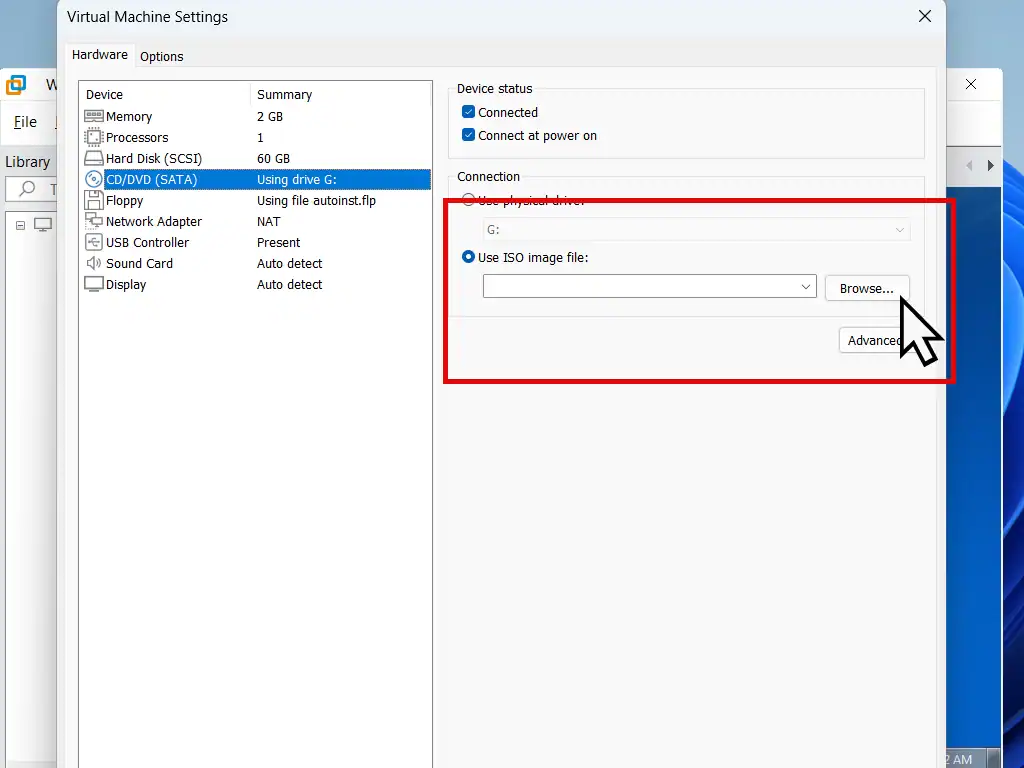Click the USB Controller icon
The height and width of the screenshot is (768, 1024).
tap(94, 243)
